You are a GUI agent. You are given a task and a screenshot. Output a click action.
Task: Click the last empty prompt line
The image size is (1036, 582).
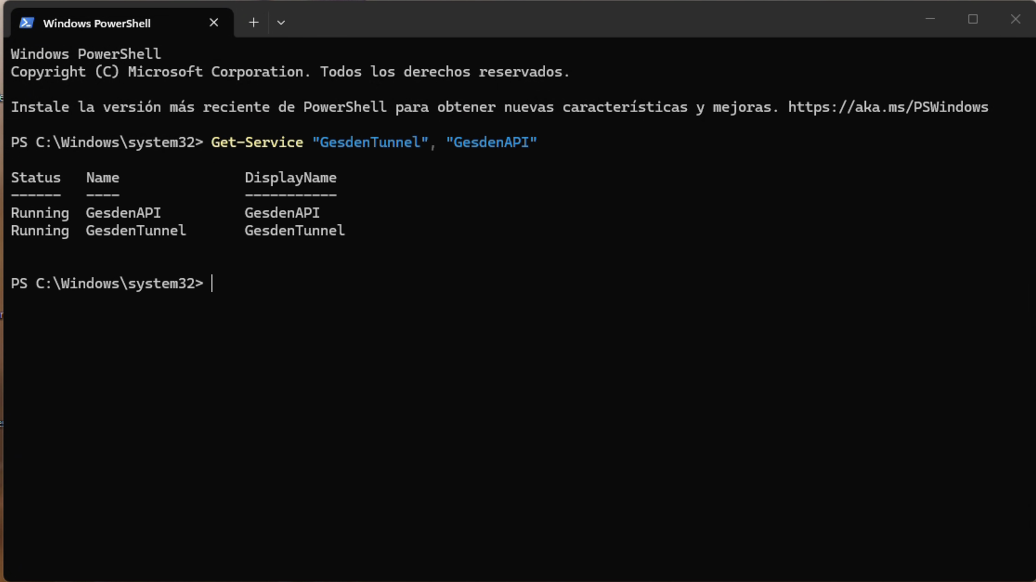pyautogui.click(x=112, y=283)
